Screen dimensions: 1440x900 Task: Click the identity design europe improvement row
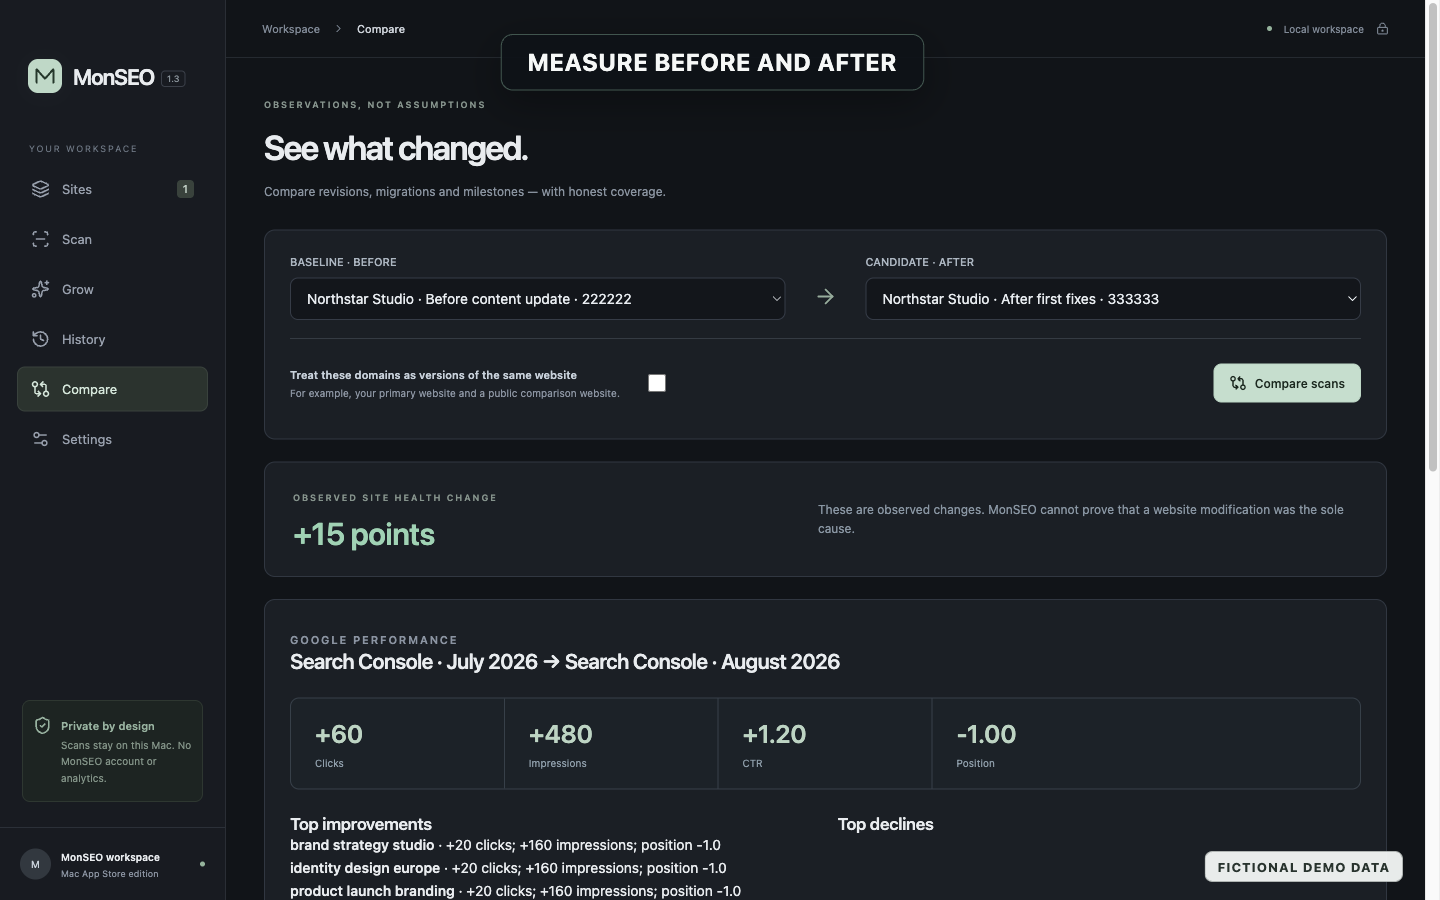508,868
